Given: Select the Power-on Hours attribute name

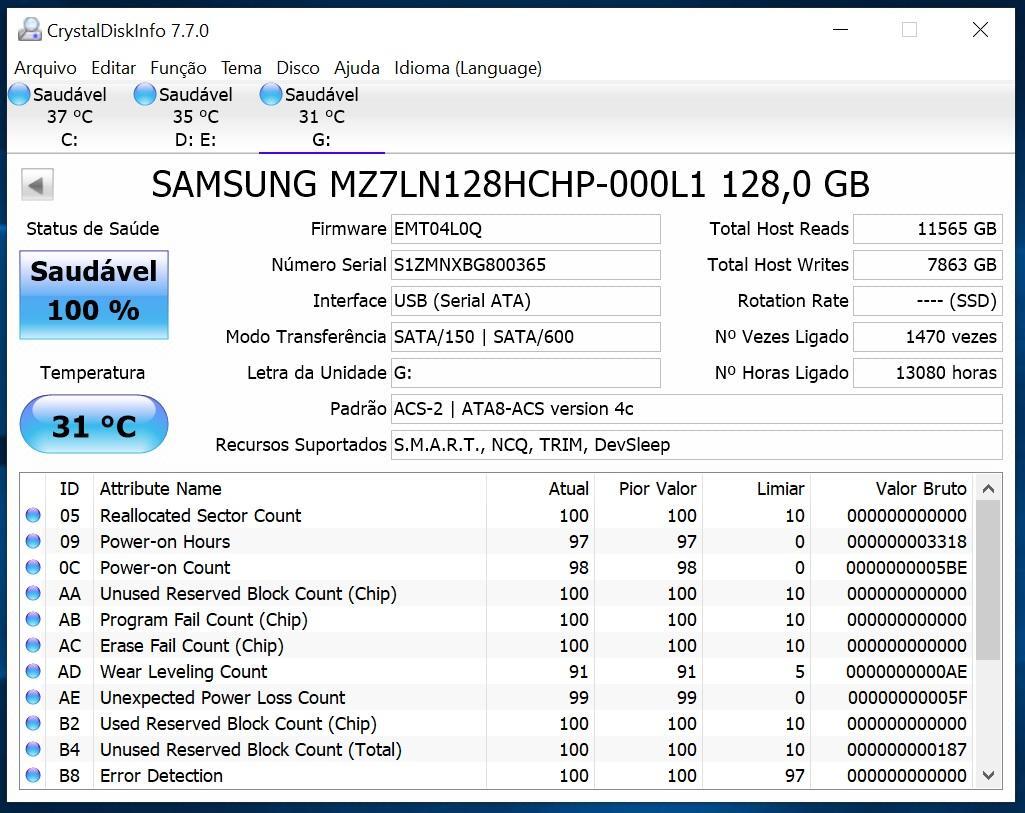Looking at the screenshot, I should pyautogui.click(x=165, y=542).
